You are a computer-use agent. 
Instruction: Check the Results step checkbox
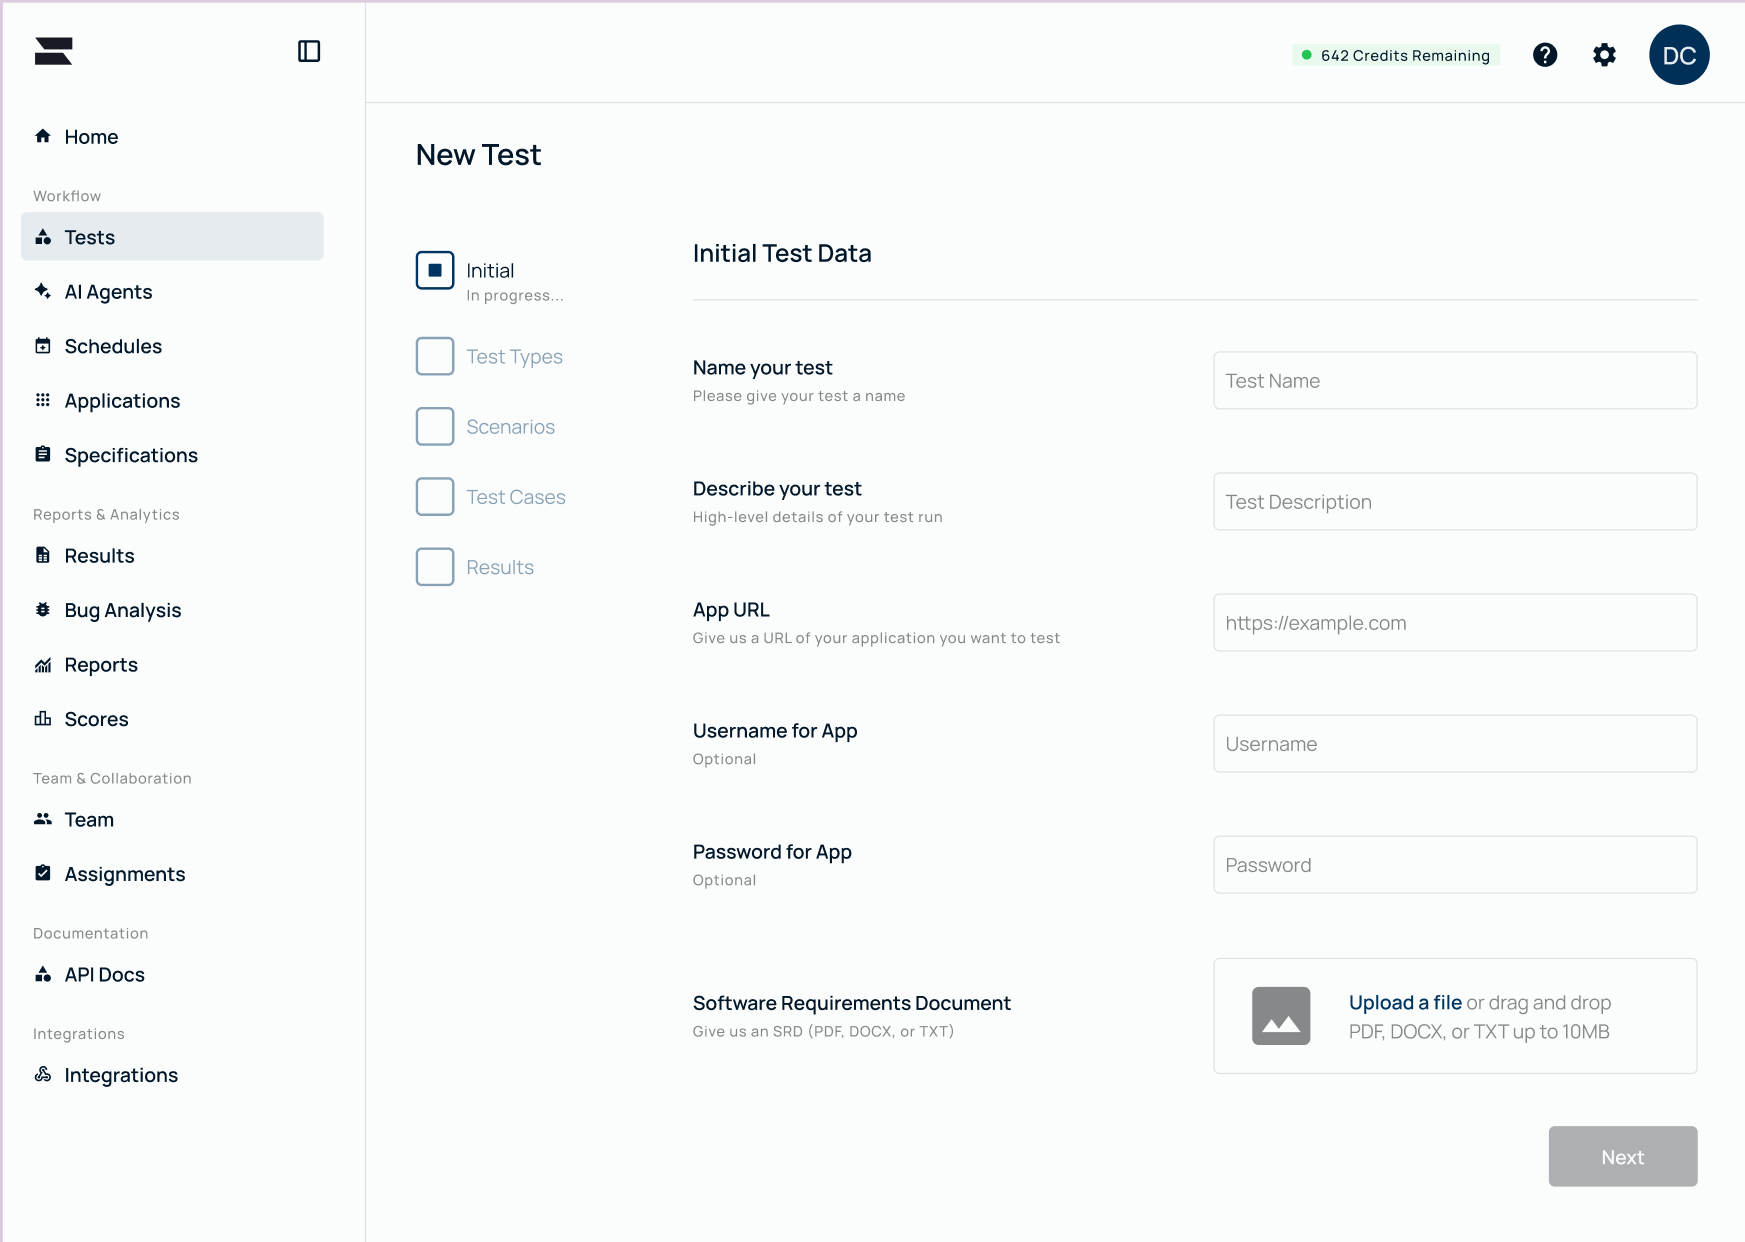pyautogui.click(x=434, y=567)
